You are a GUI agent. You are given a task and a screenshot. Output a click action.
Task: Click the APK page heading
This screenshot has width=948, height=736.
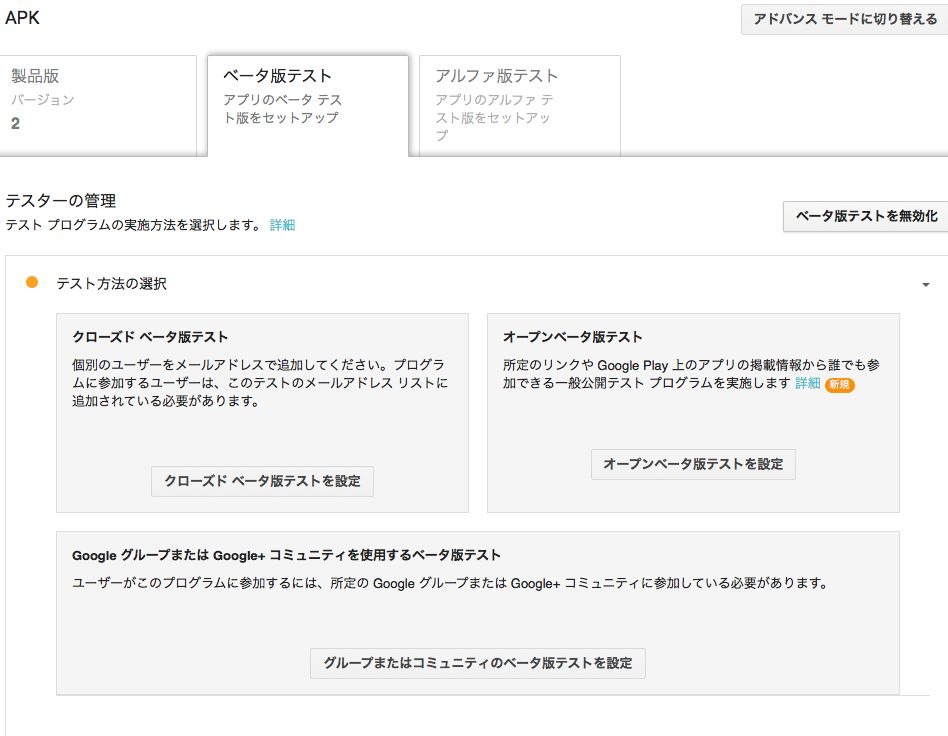click(x=22, y=17)
